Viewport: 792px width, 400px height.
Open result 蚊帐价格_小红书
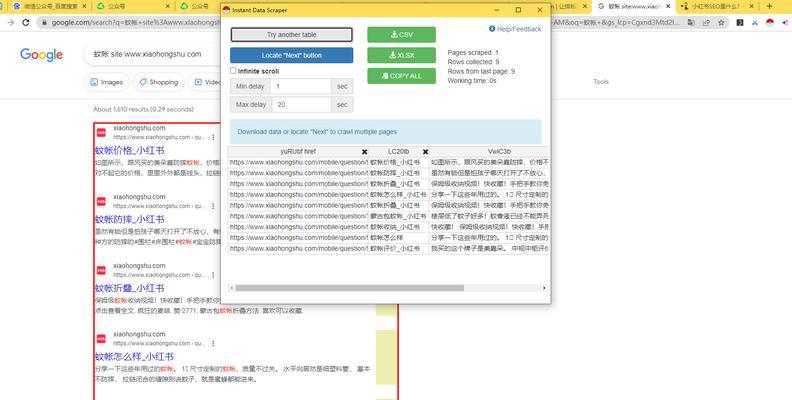coord(130,151)
